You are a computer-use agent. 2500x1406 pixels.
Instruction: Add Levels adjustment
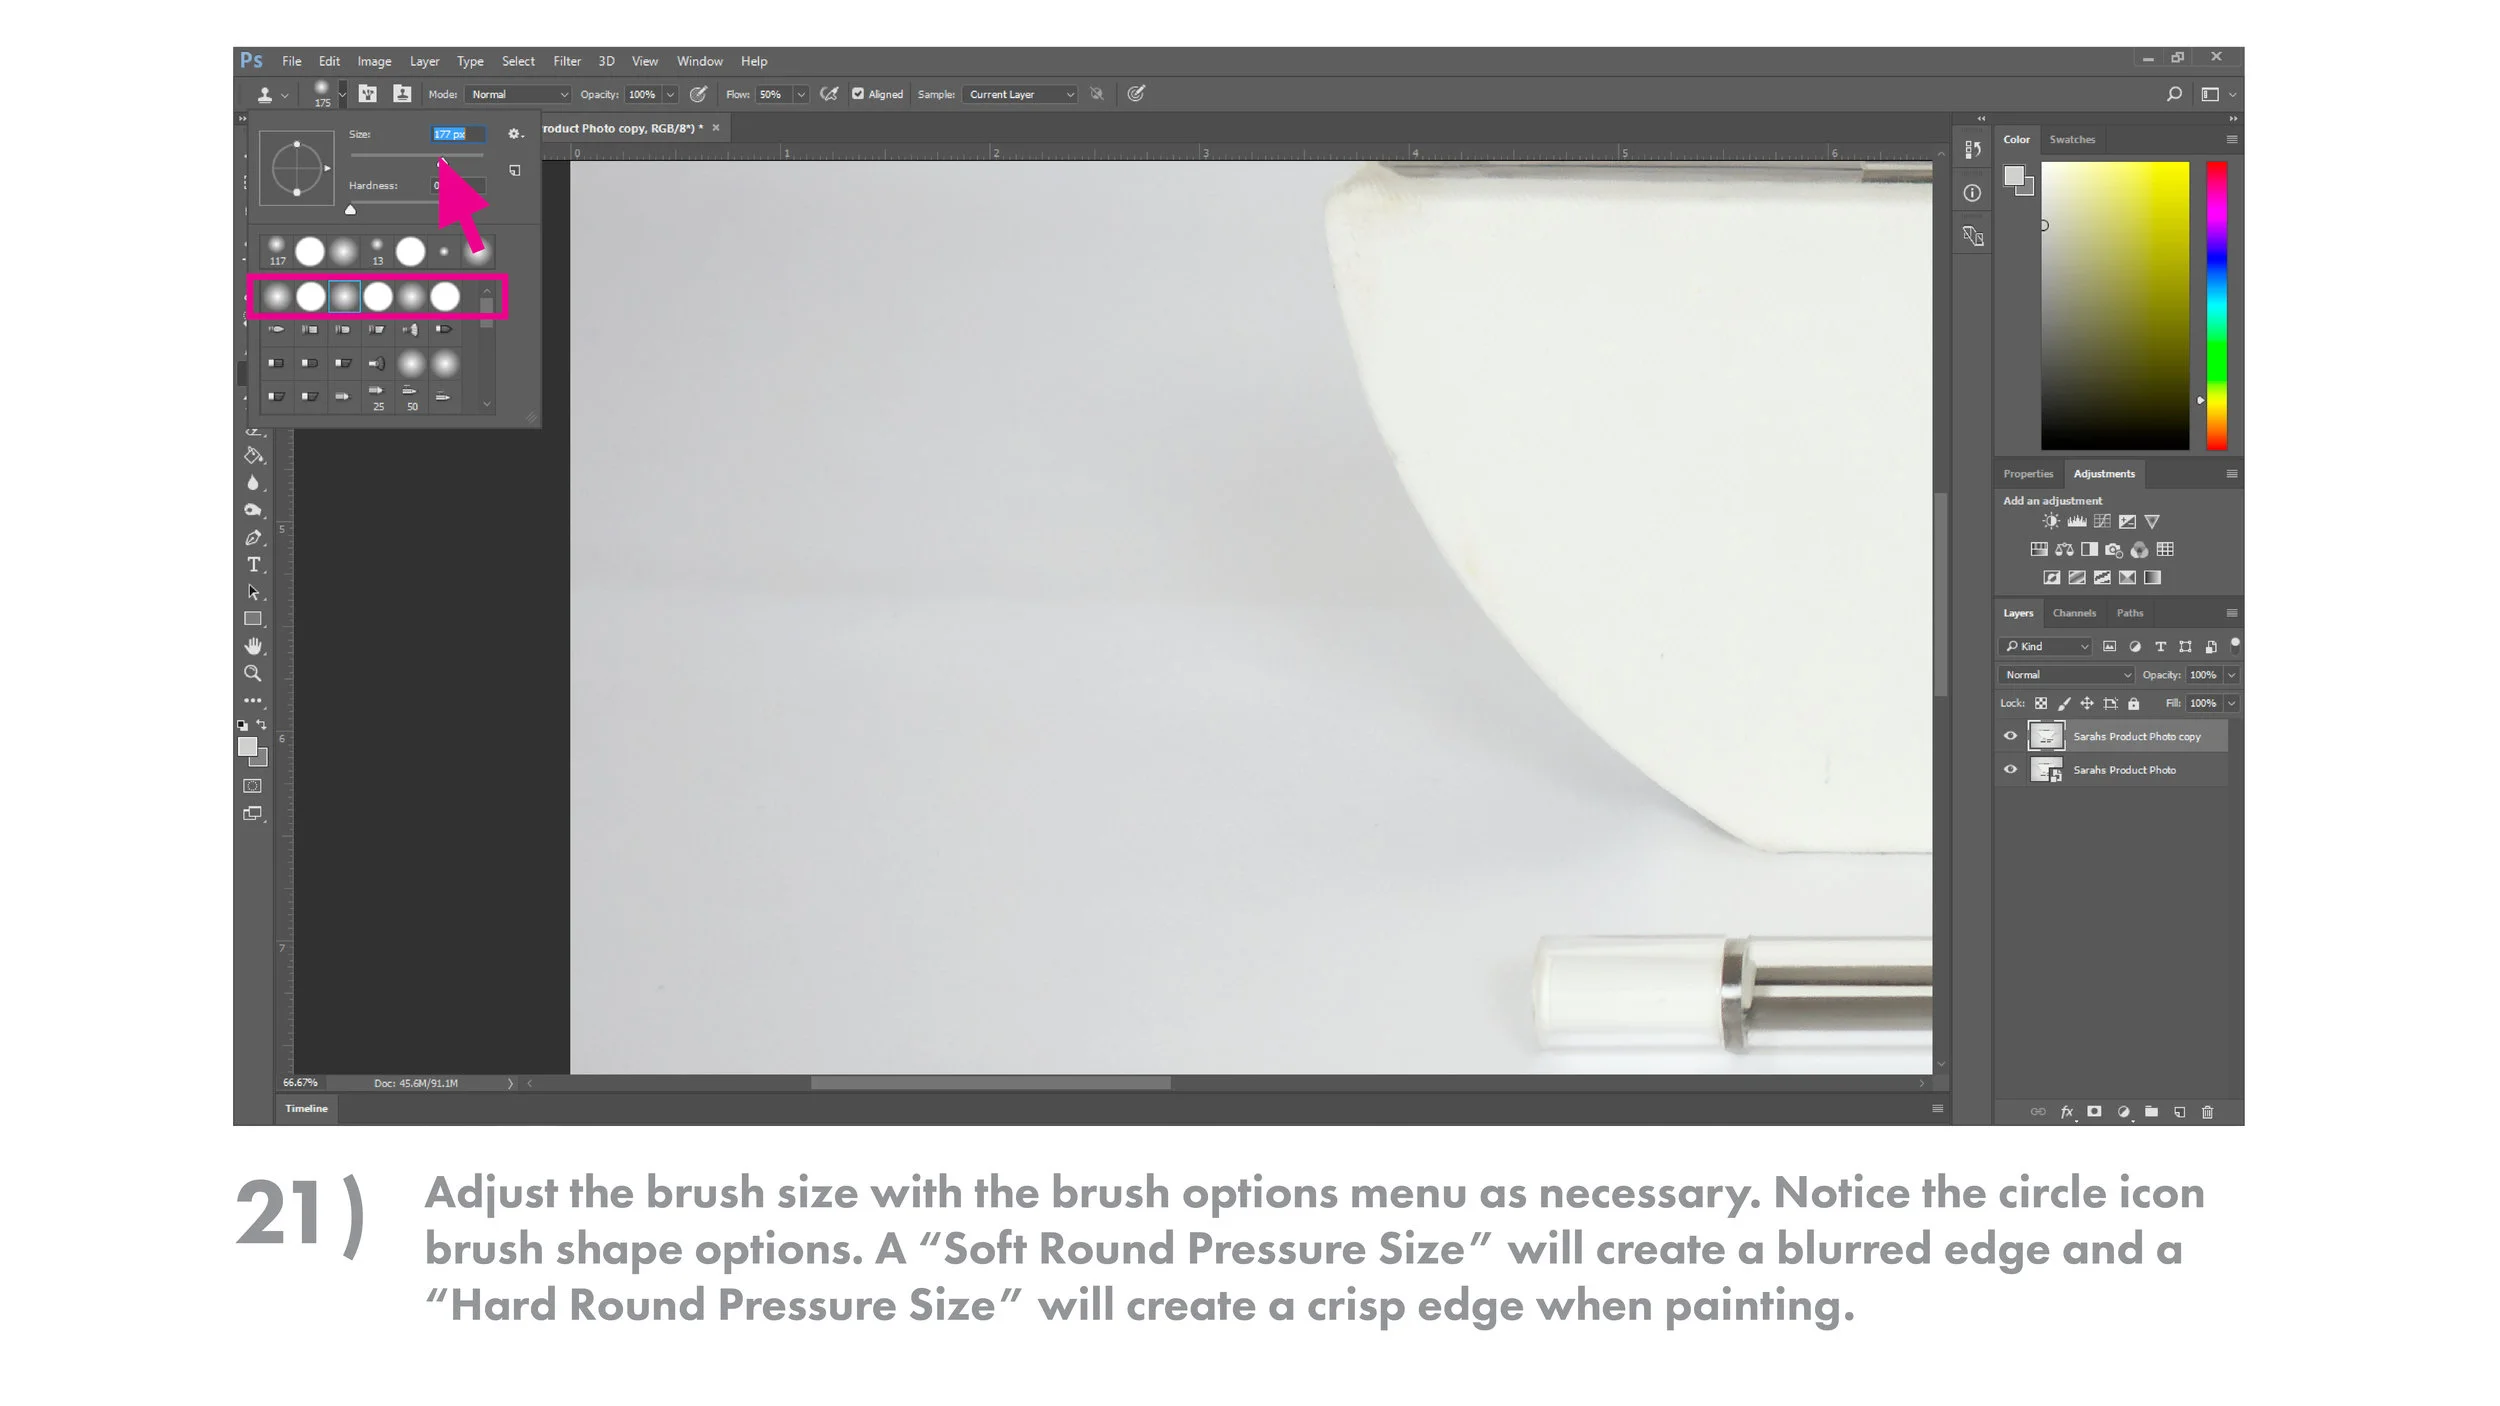pos(2077,522)
